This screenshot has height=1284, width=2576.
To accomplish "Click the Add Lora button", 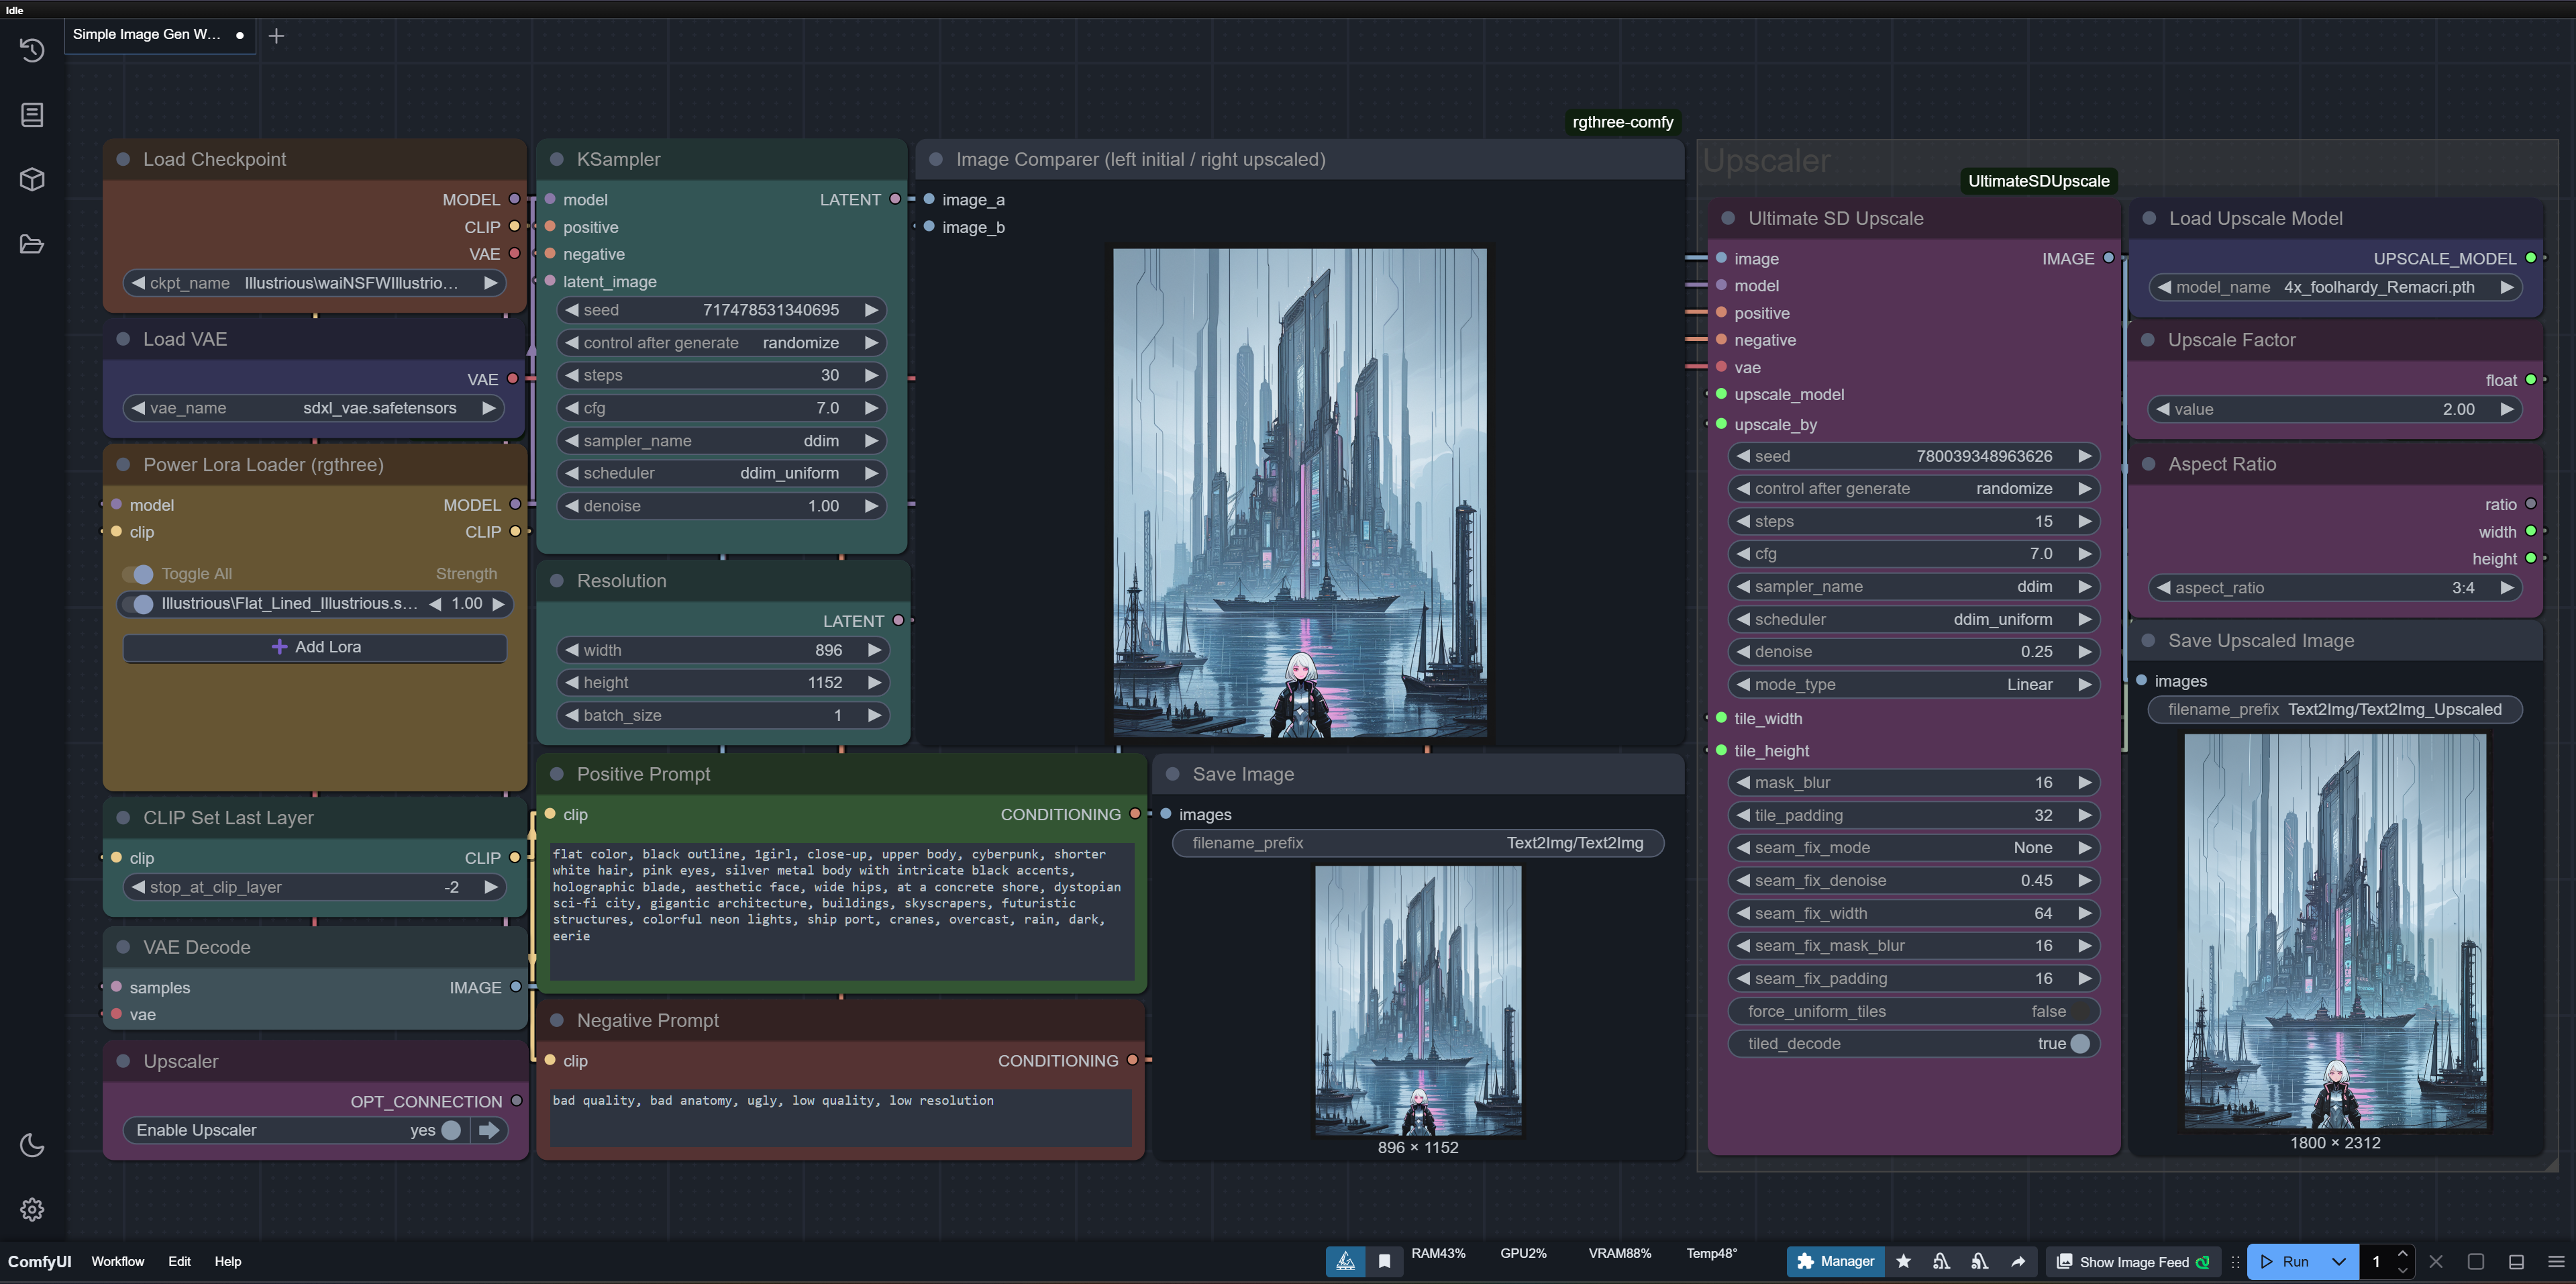I will [315, 647].
